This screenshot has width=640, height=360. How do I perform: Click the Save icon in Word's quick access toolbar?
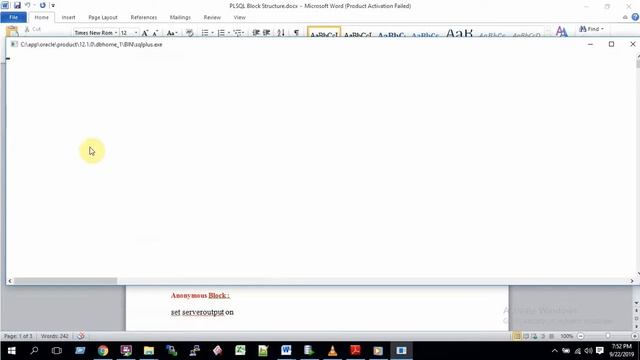pyautogui.click(x=17, y=6)
